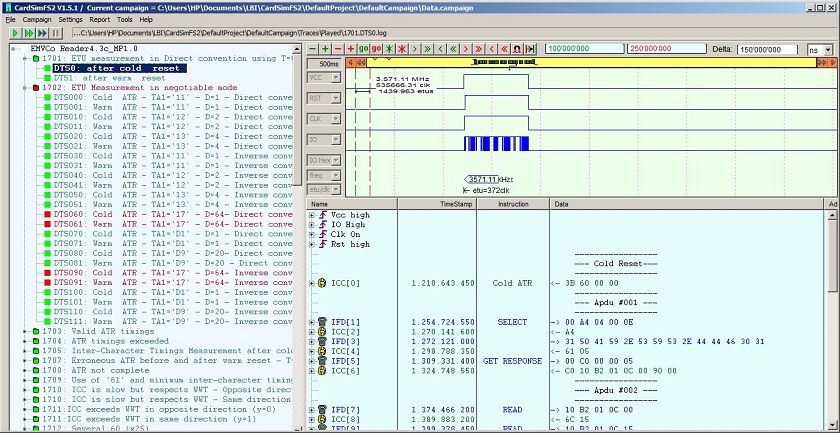Jump green cursor back with double left chevron
The width and height of the screenshot is (840, 433).
pyautogui.click(x=453, y=49)
